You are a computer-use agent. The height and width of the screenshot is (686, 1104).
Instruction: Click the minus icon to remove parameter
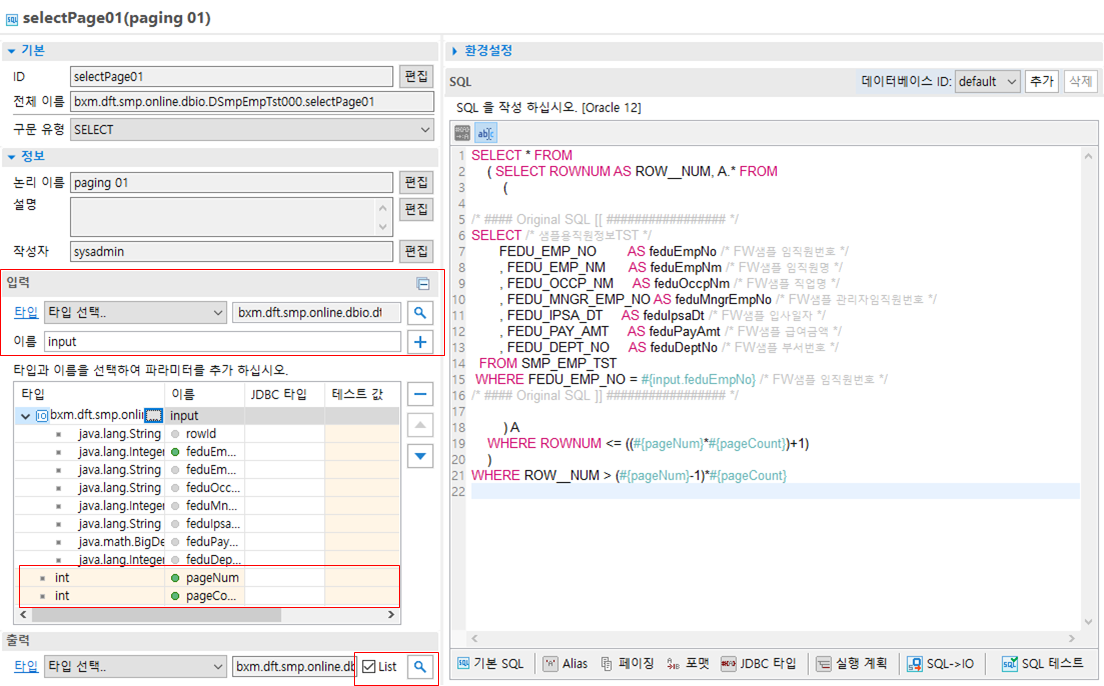point(421,394)
